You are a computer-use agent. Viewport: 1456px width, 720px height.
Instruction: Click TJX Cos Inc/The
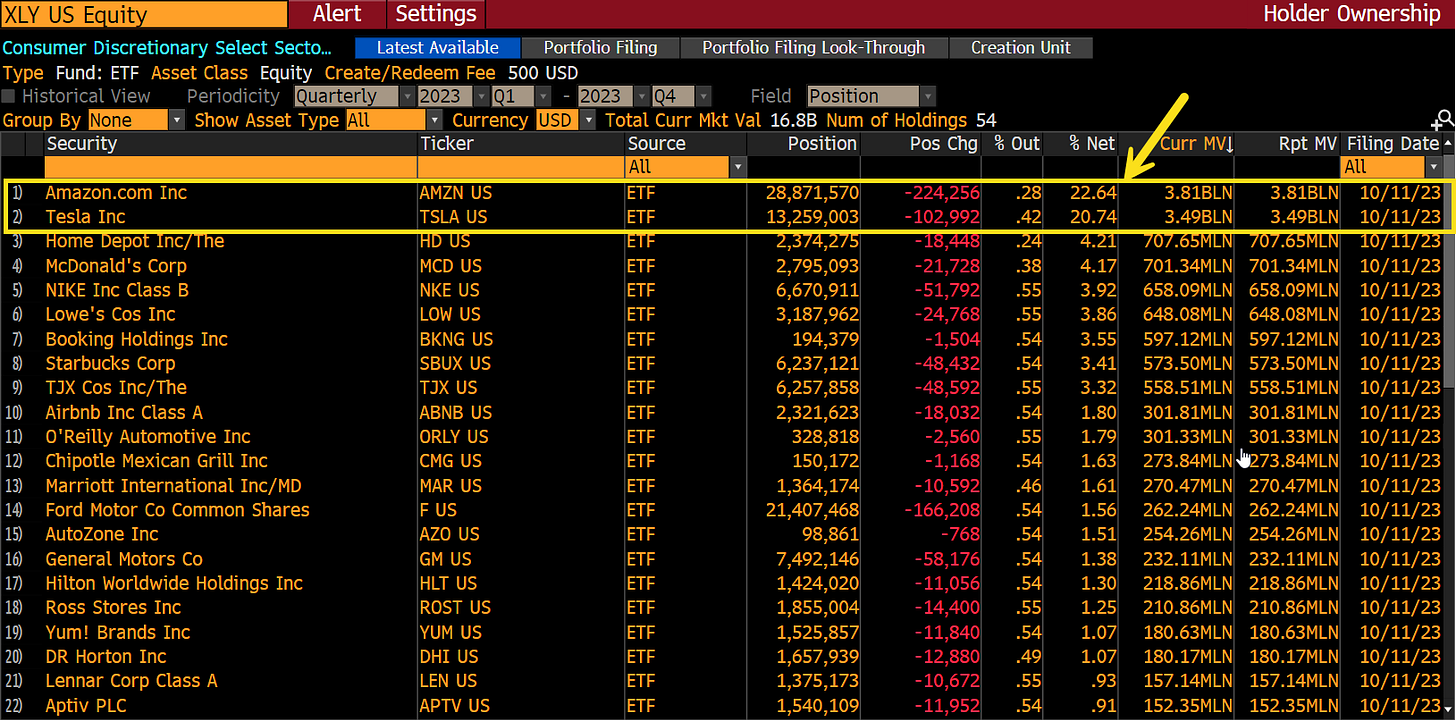(116, 387)
